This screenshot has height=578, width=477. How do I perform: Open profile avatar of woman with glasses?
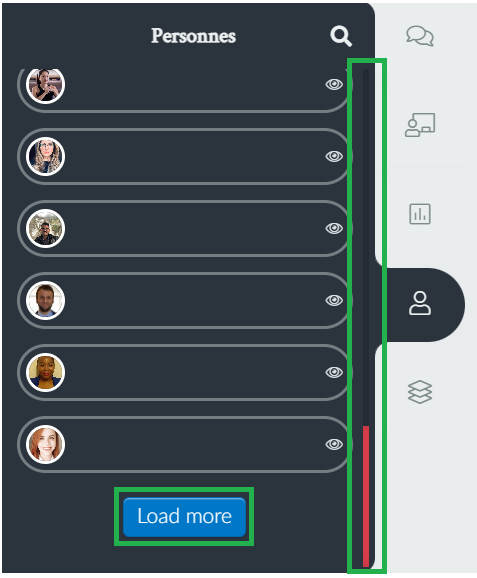(x=45, y=156)
